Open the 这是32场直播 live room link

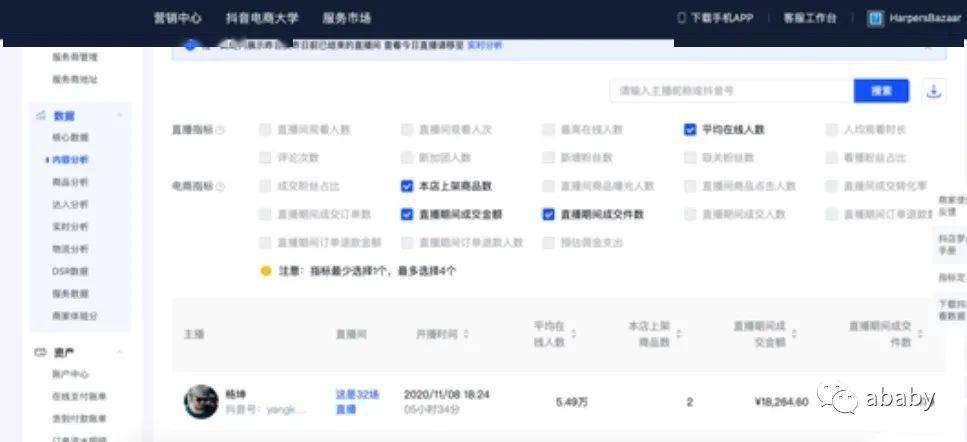[357, 401]
